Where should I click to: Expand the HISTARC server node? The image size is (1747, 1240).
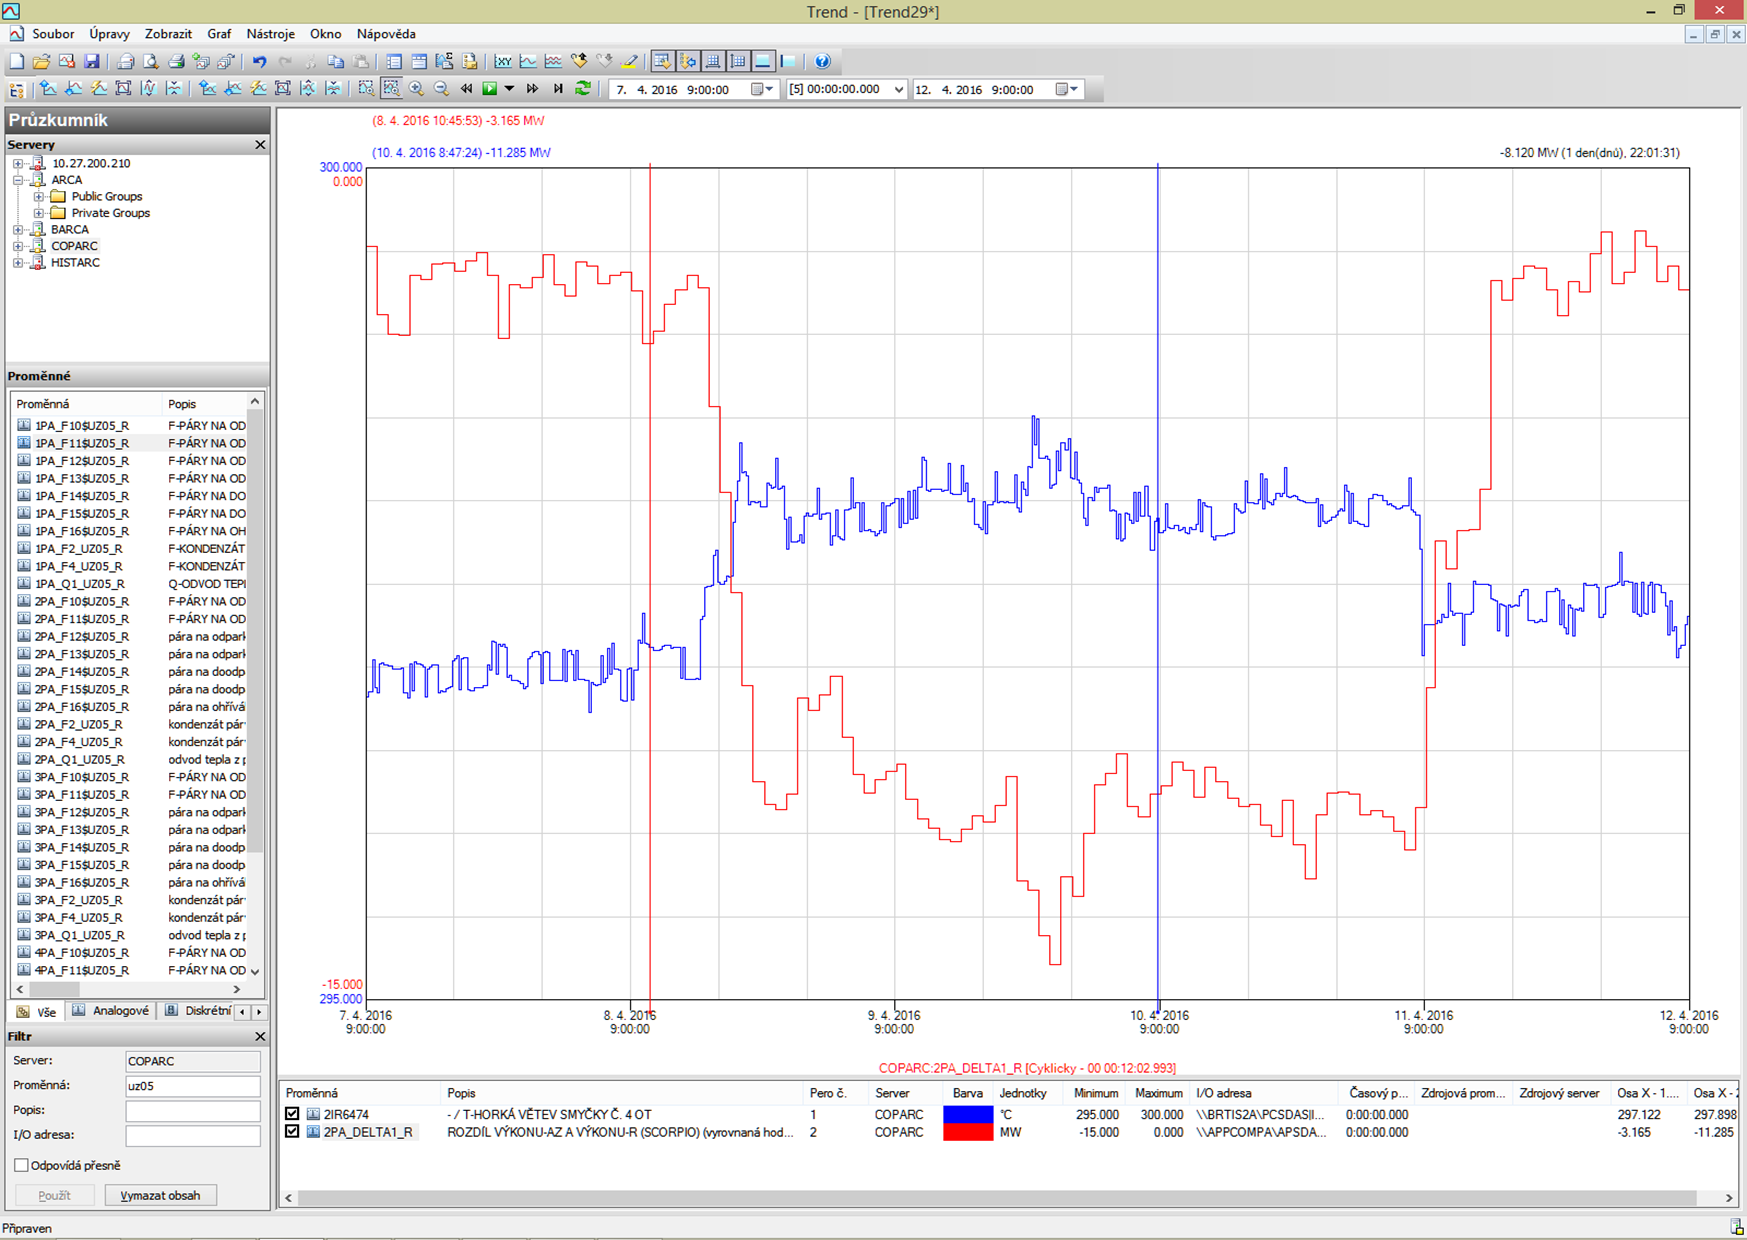tap(18, 262)
